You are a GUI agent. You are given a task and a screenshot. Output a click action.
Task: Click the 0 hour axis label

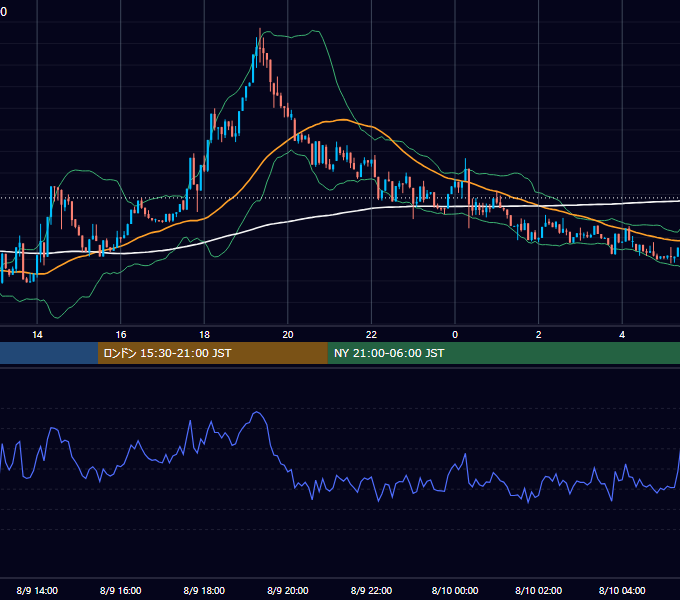pos(455,335)
